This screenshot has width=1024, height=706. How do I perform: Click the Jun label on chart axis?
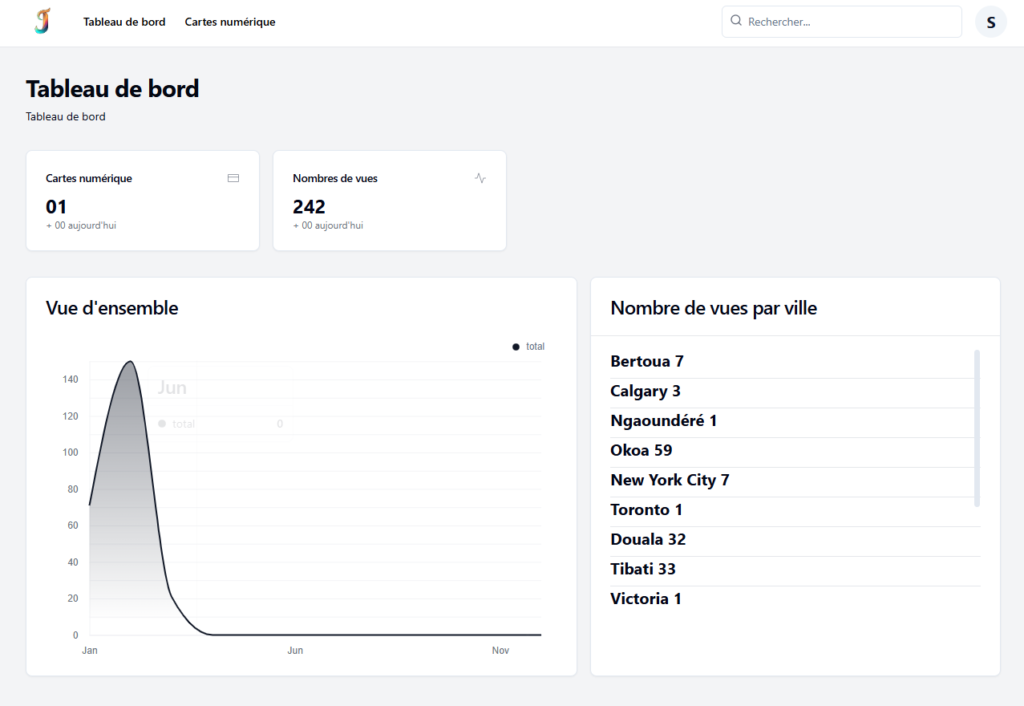tap(295, 651)
